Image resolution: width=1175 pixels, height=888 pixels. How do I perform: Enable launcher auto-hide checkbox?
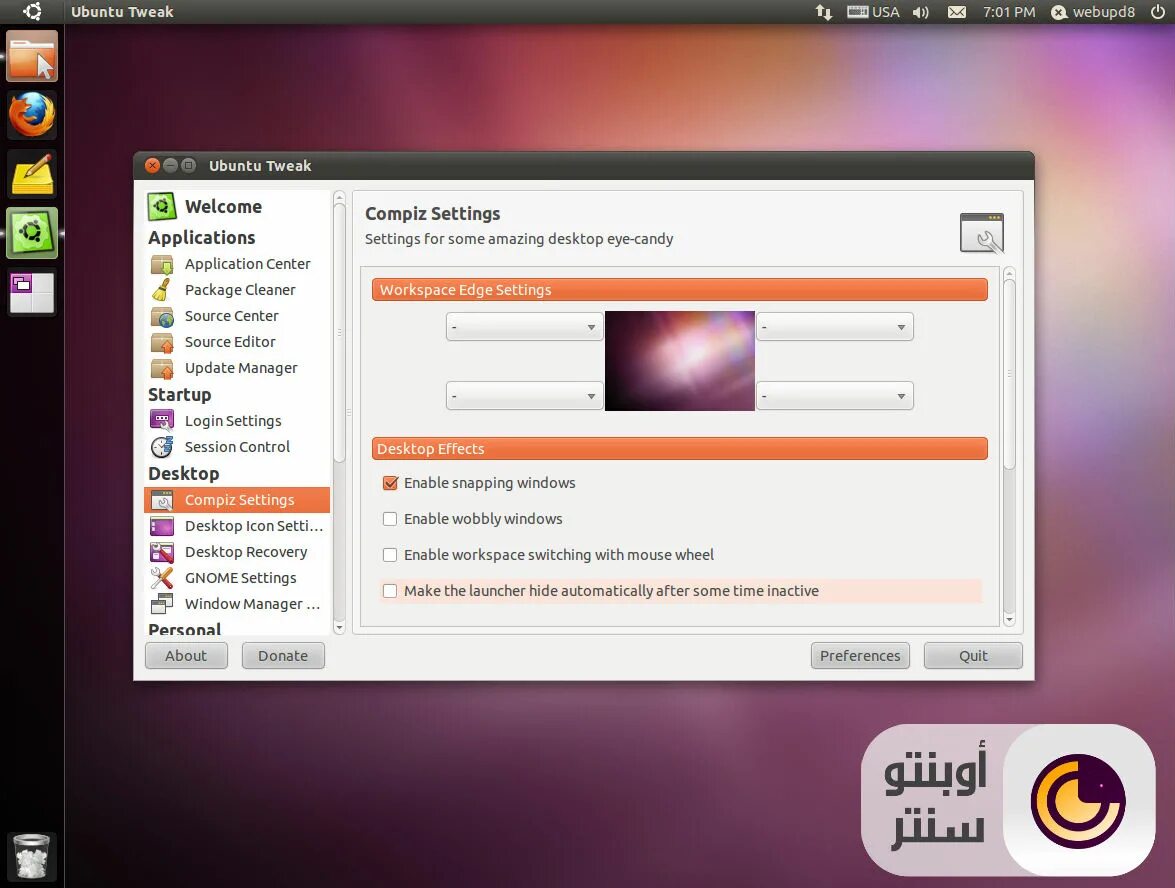pos(390,591)
